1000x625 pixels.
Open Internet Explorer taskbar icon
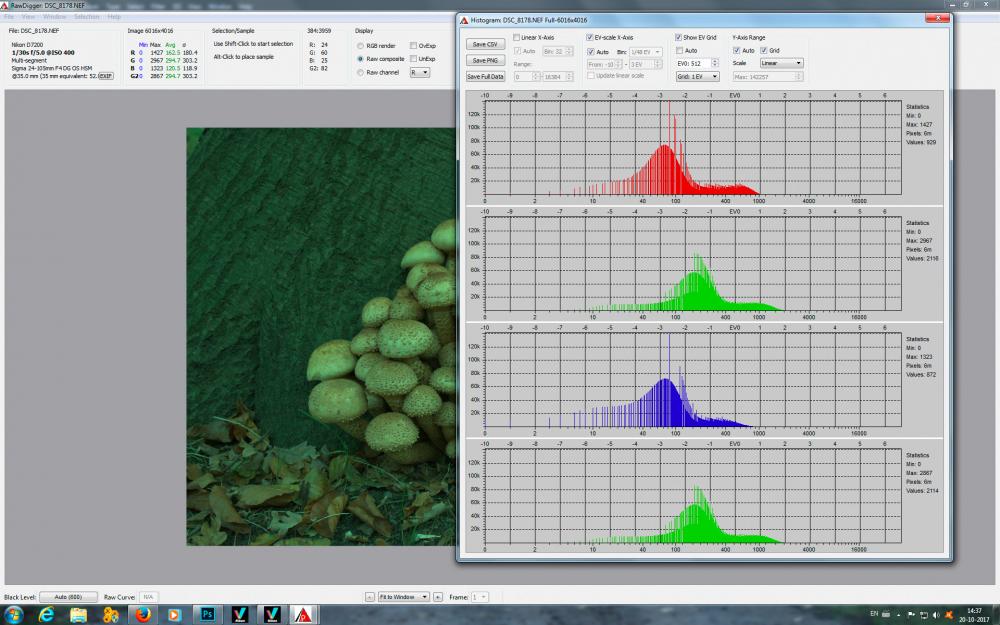coord(46,615)
